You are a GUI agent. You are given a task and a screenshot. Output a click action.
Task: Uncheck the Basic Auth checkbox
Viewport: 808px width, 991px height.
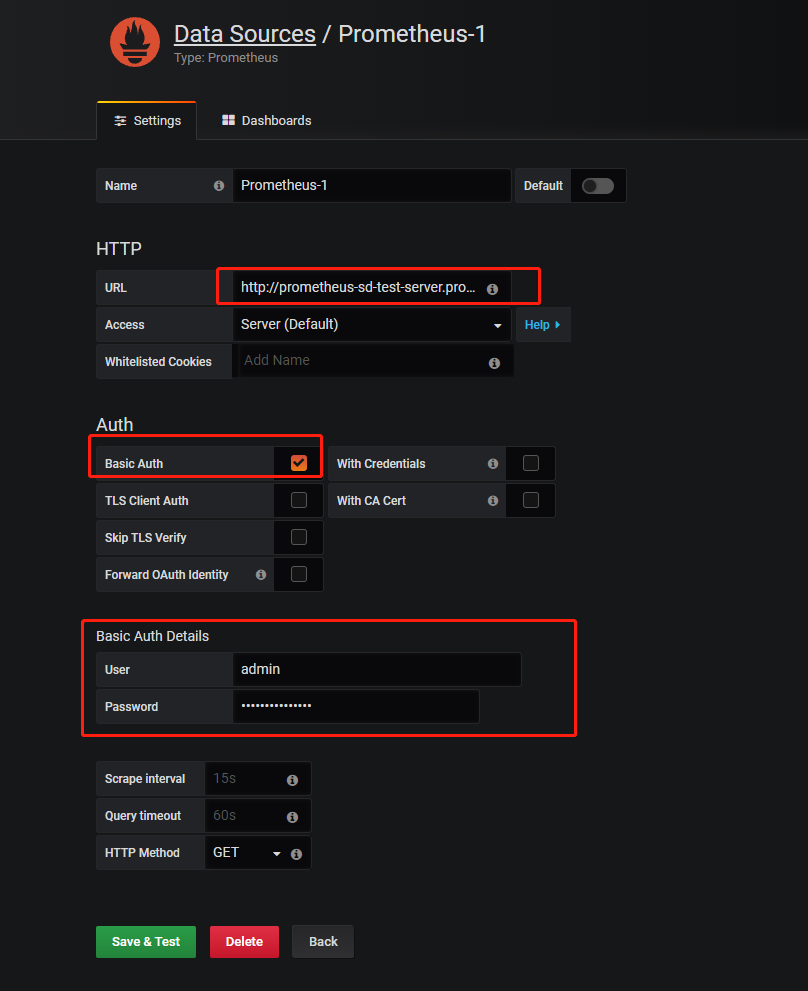coord(298,463)
